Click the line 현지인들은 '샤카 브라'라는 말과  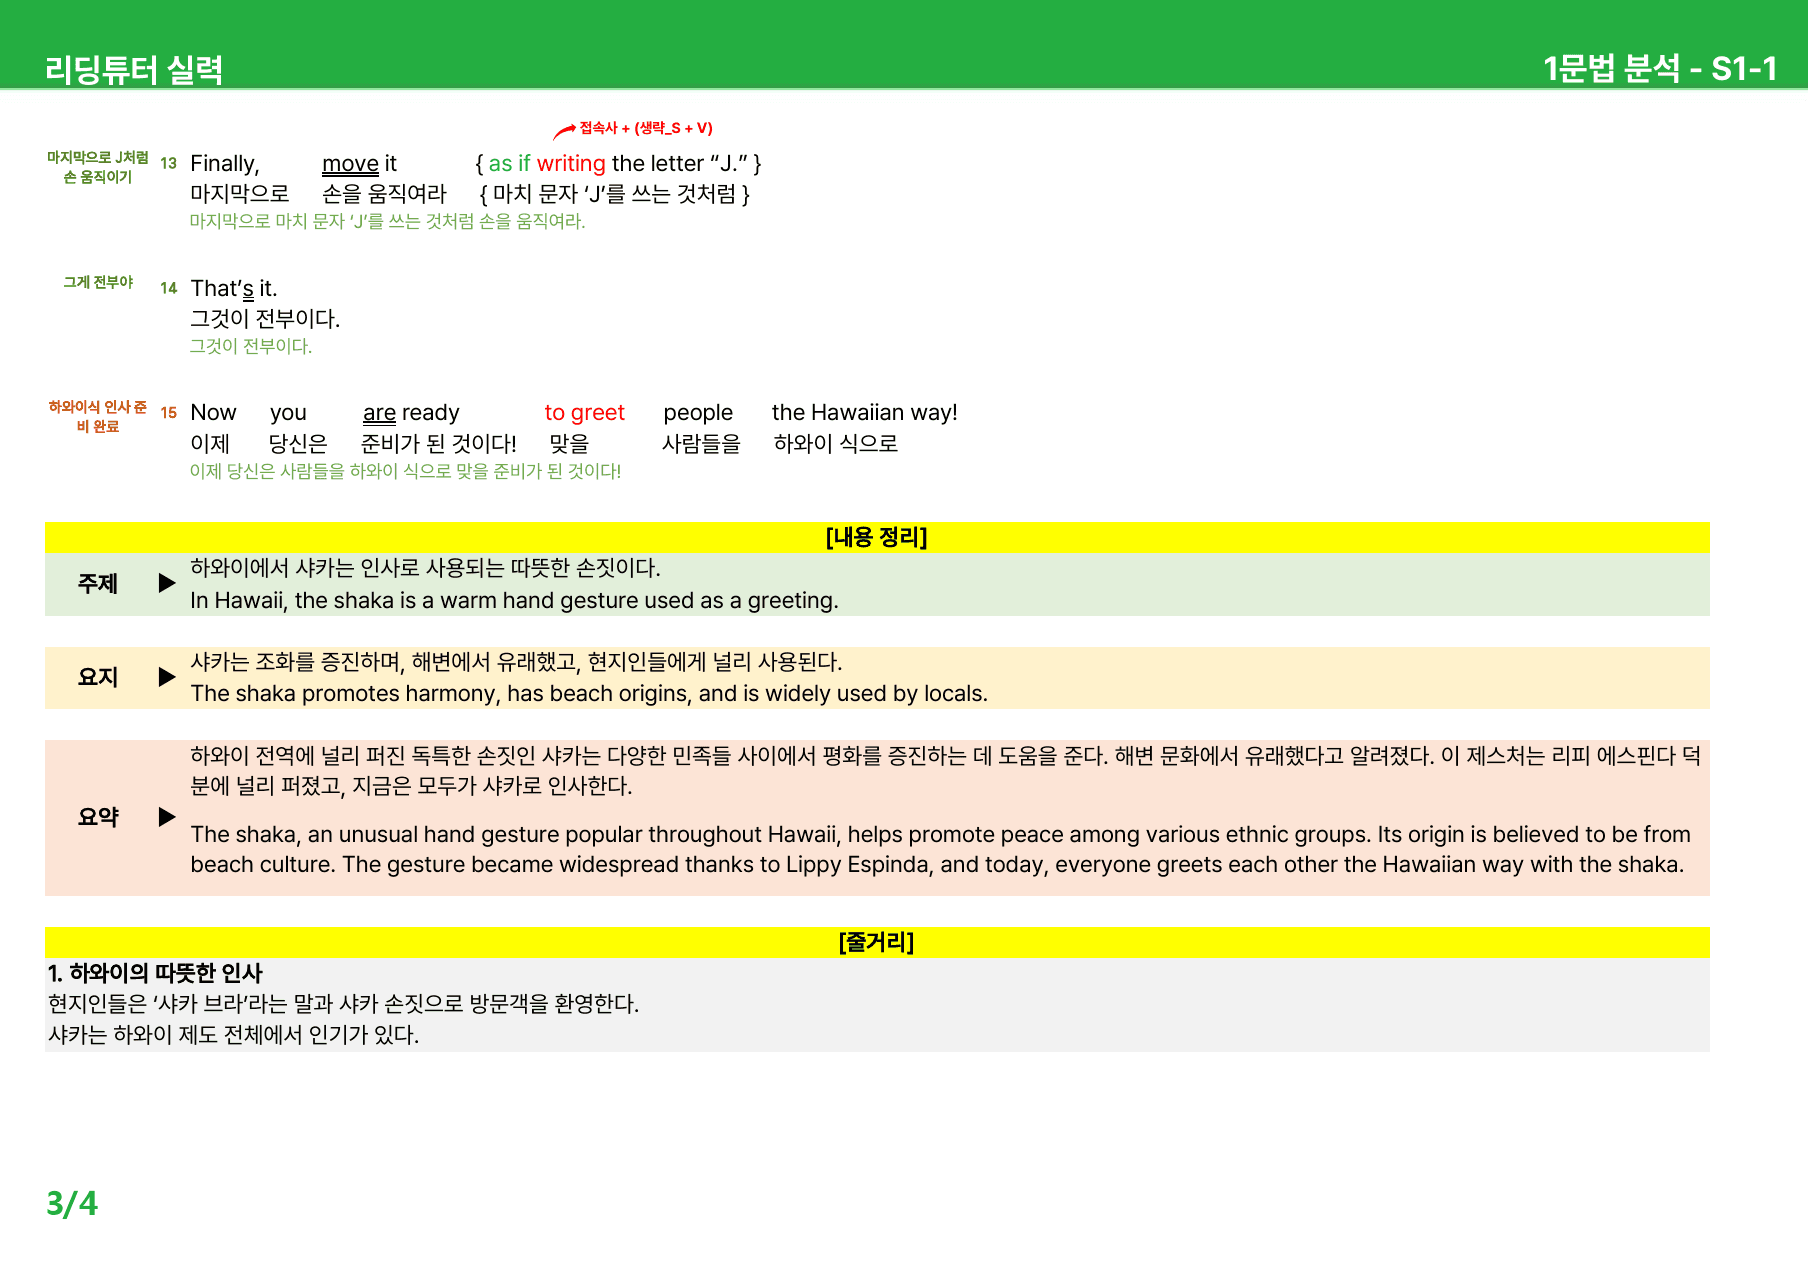point(344,1003)
